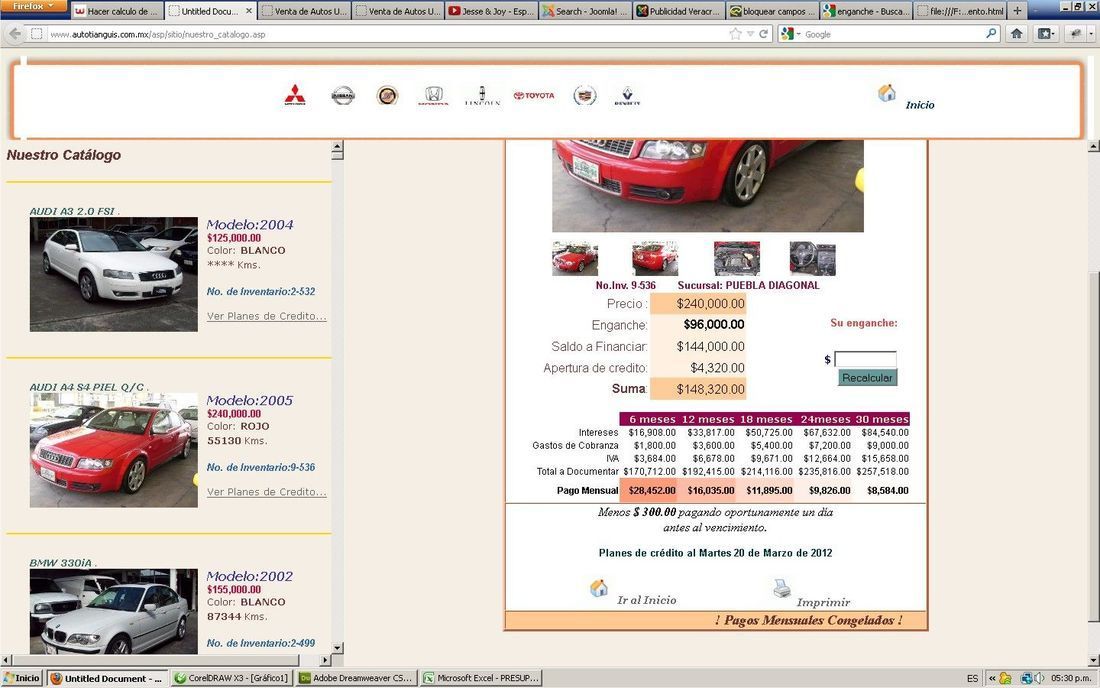
Task: Open the BMW 330iA photo in the catalog
Action: click(x=114, y=611)
